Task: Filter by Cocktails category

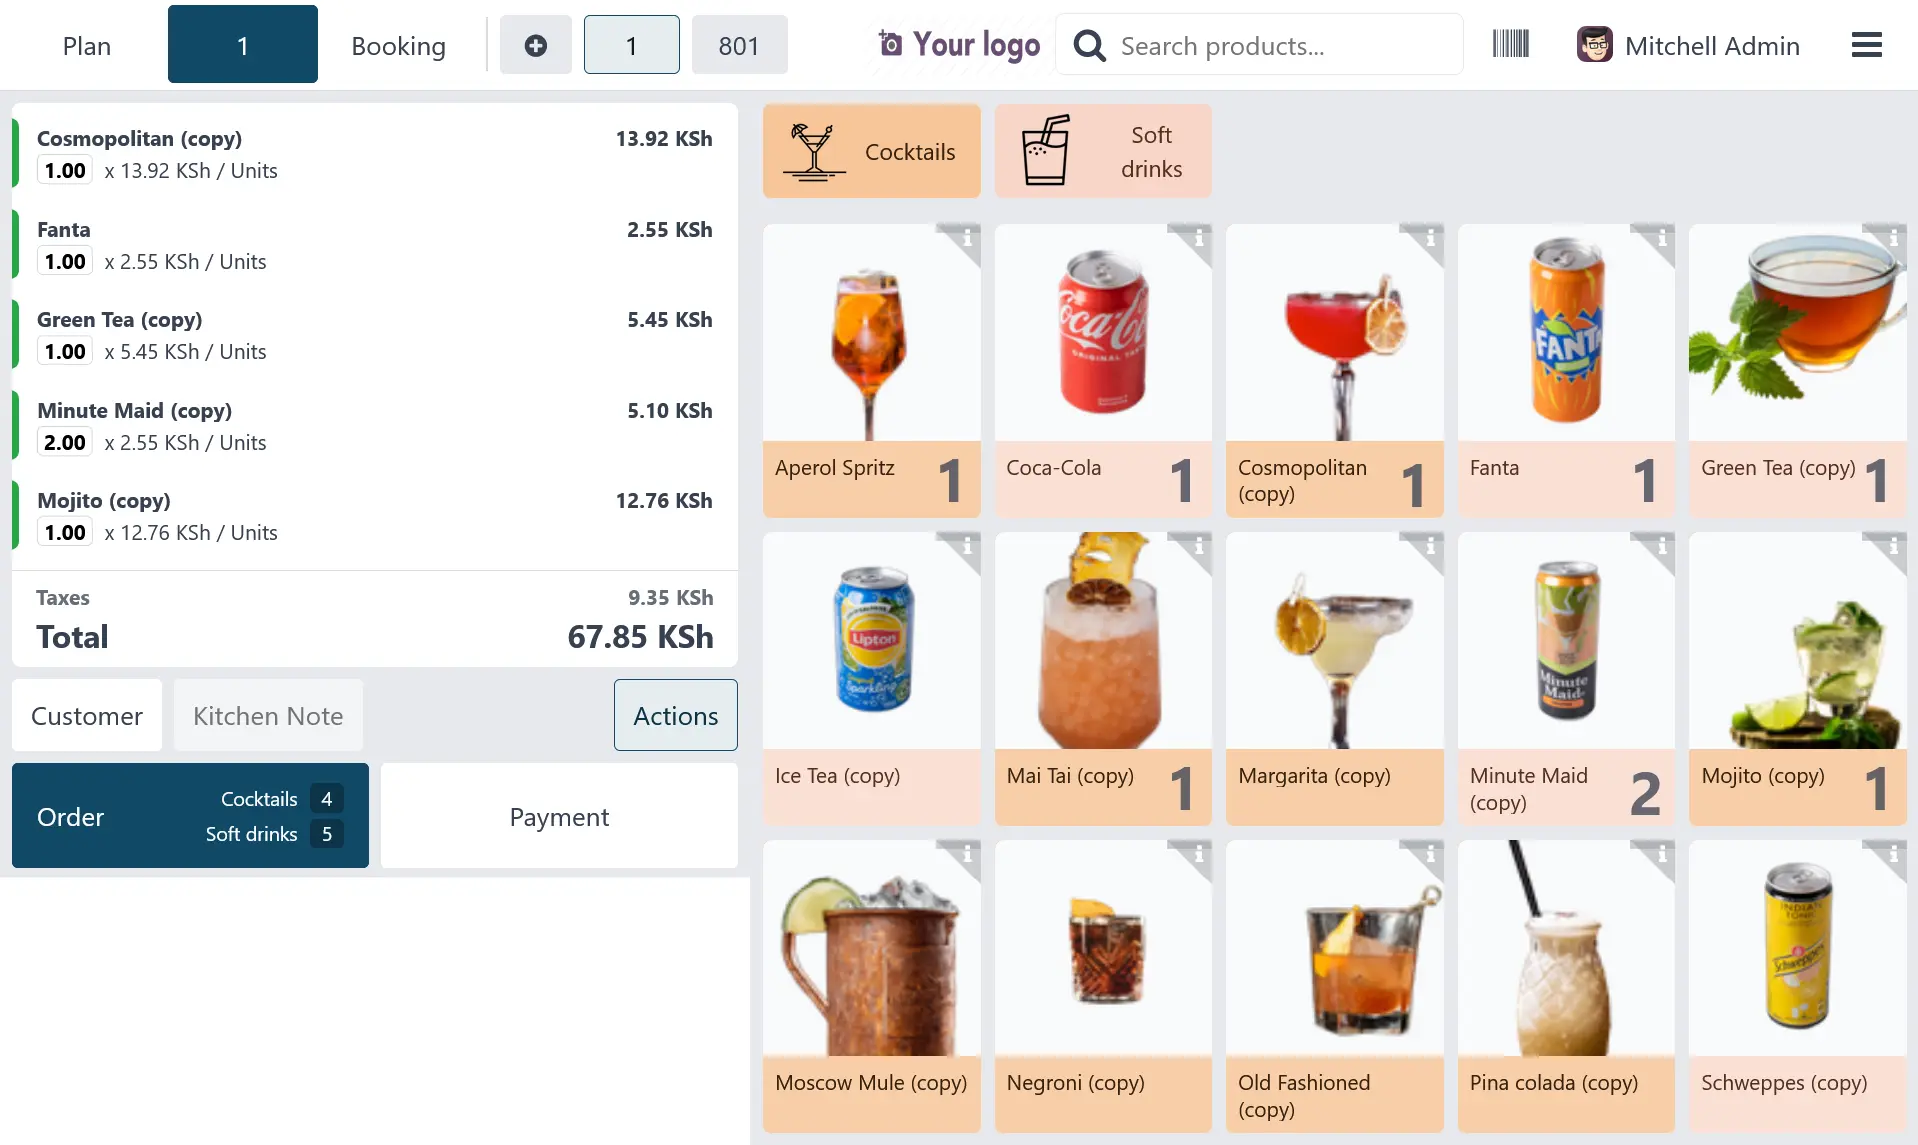Action: coord(871,151)
